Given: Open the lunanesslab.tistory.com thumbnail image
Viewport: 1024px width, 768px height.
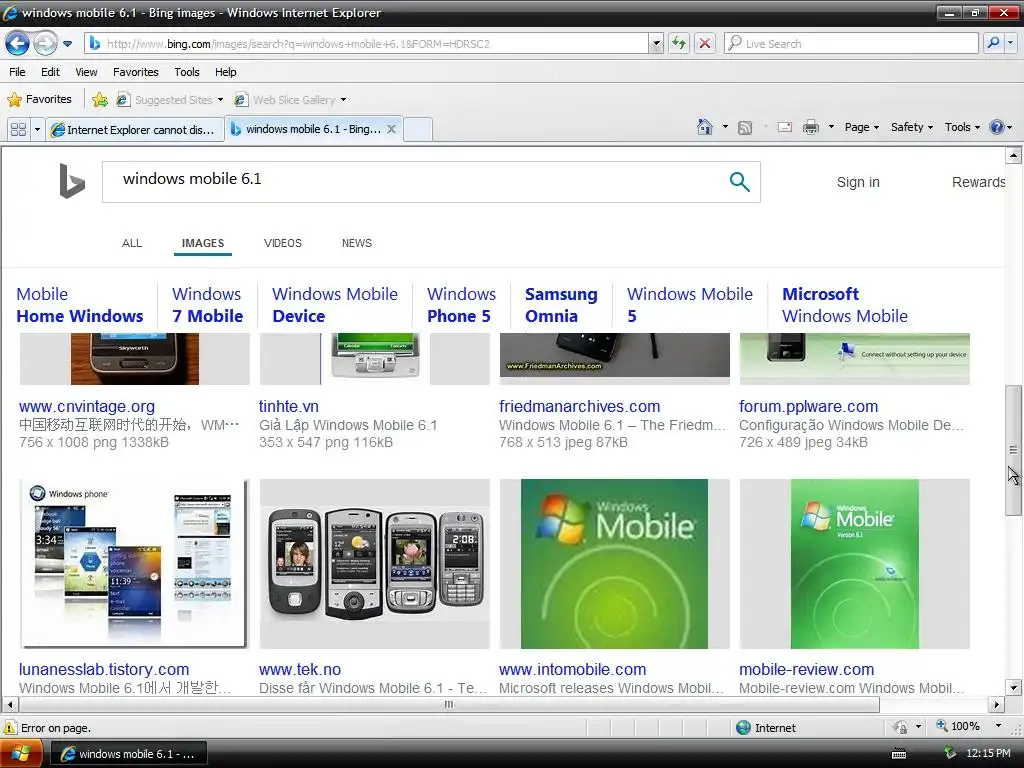Looking at the screenshot, I should pos(135,564).
